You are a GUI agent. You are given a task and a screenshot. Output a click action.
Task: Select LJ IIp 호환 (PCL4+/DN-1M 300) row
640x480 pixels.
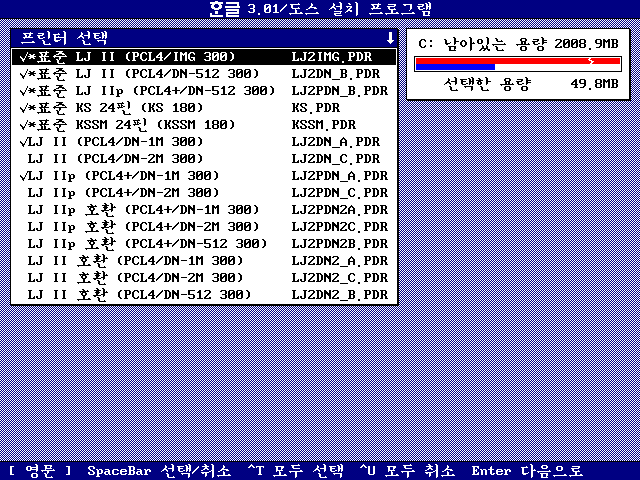[x=204, y=210]
